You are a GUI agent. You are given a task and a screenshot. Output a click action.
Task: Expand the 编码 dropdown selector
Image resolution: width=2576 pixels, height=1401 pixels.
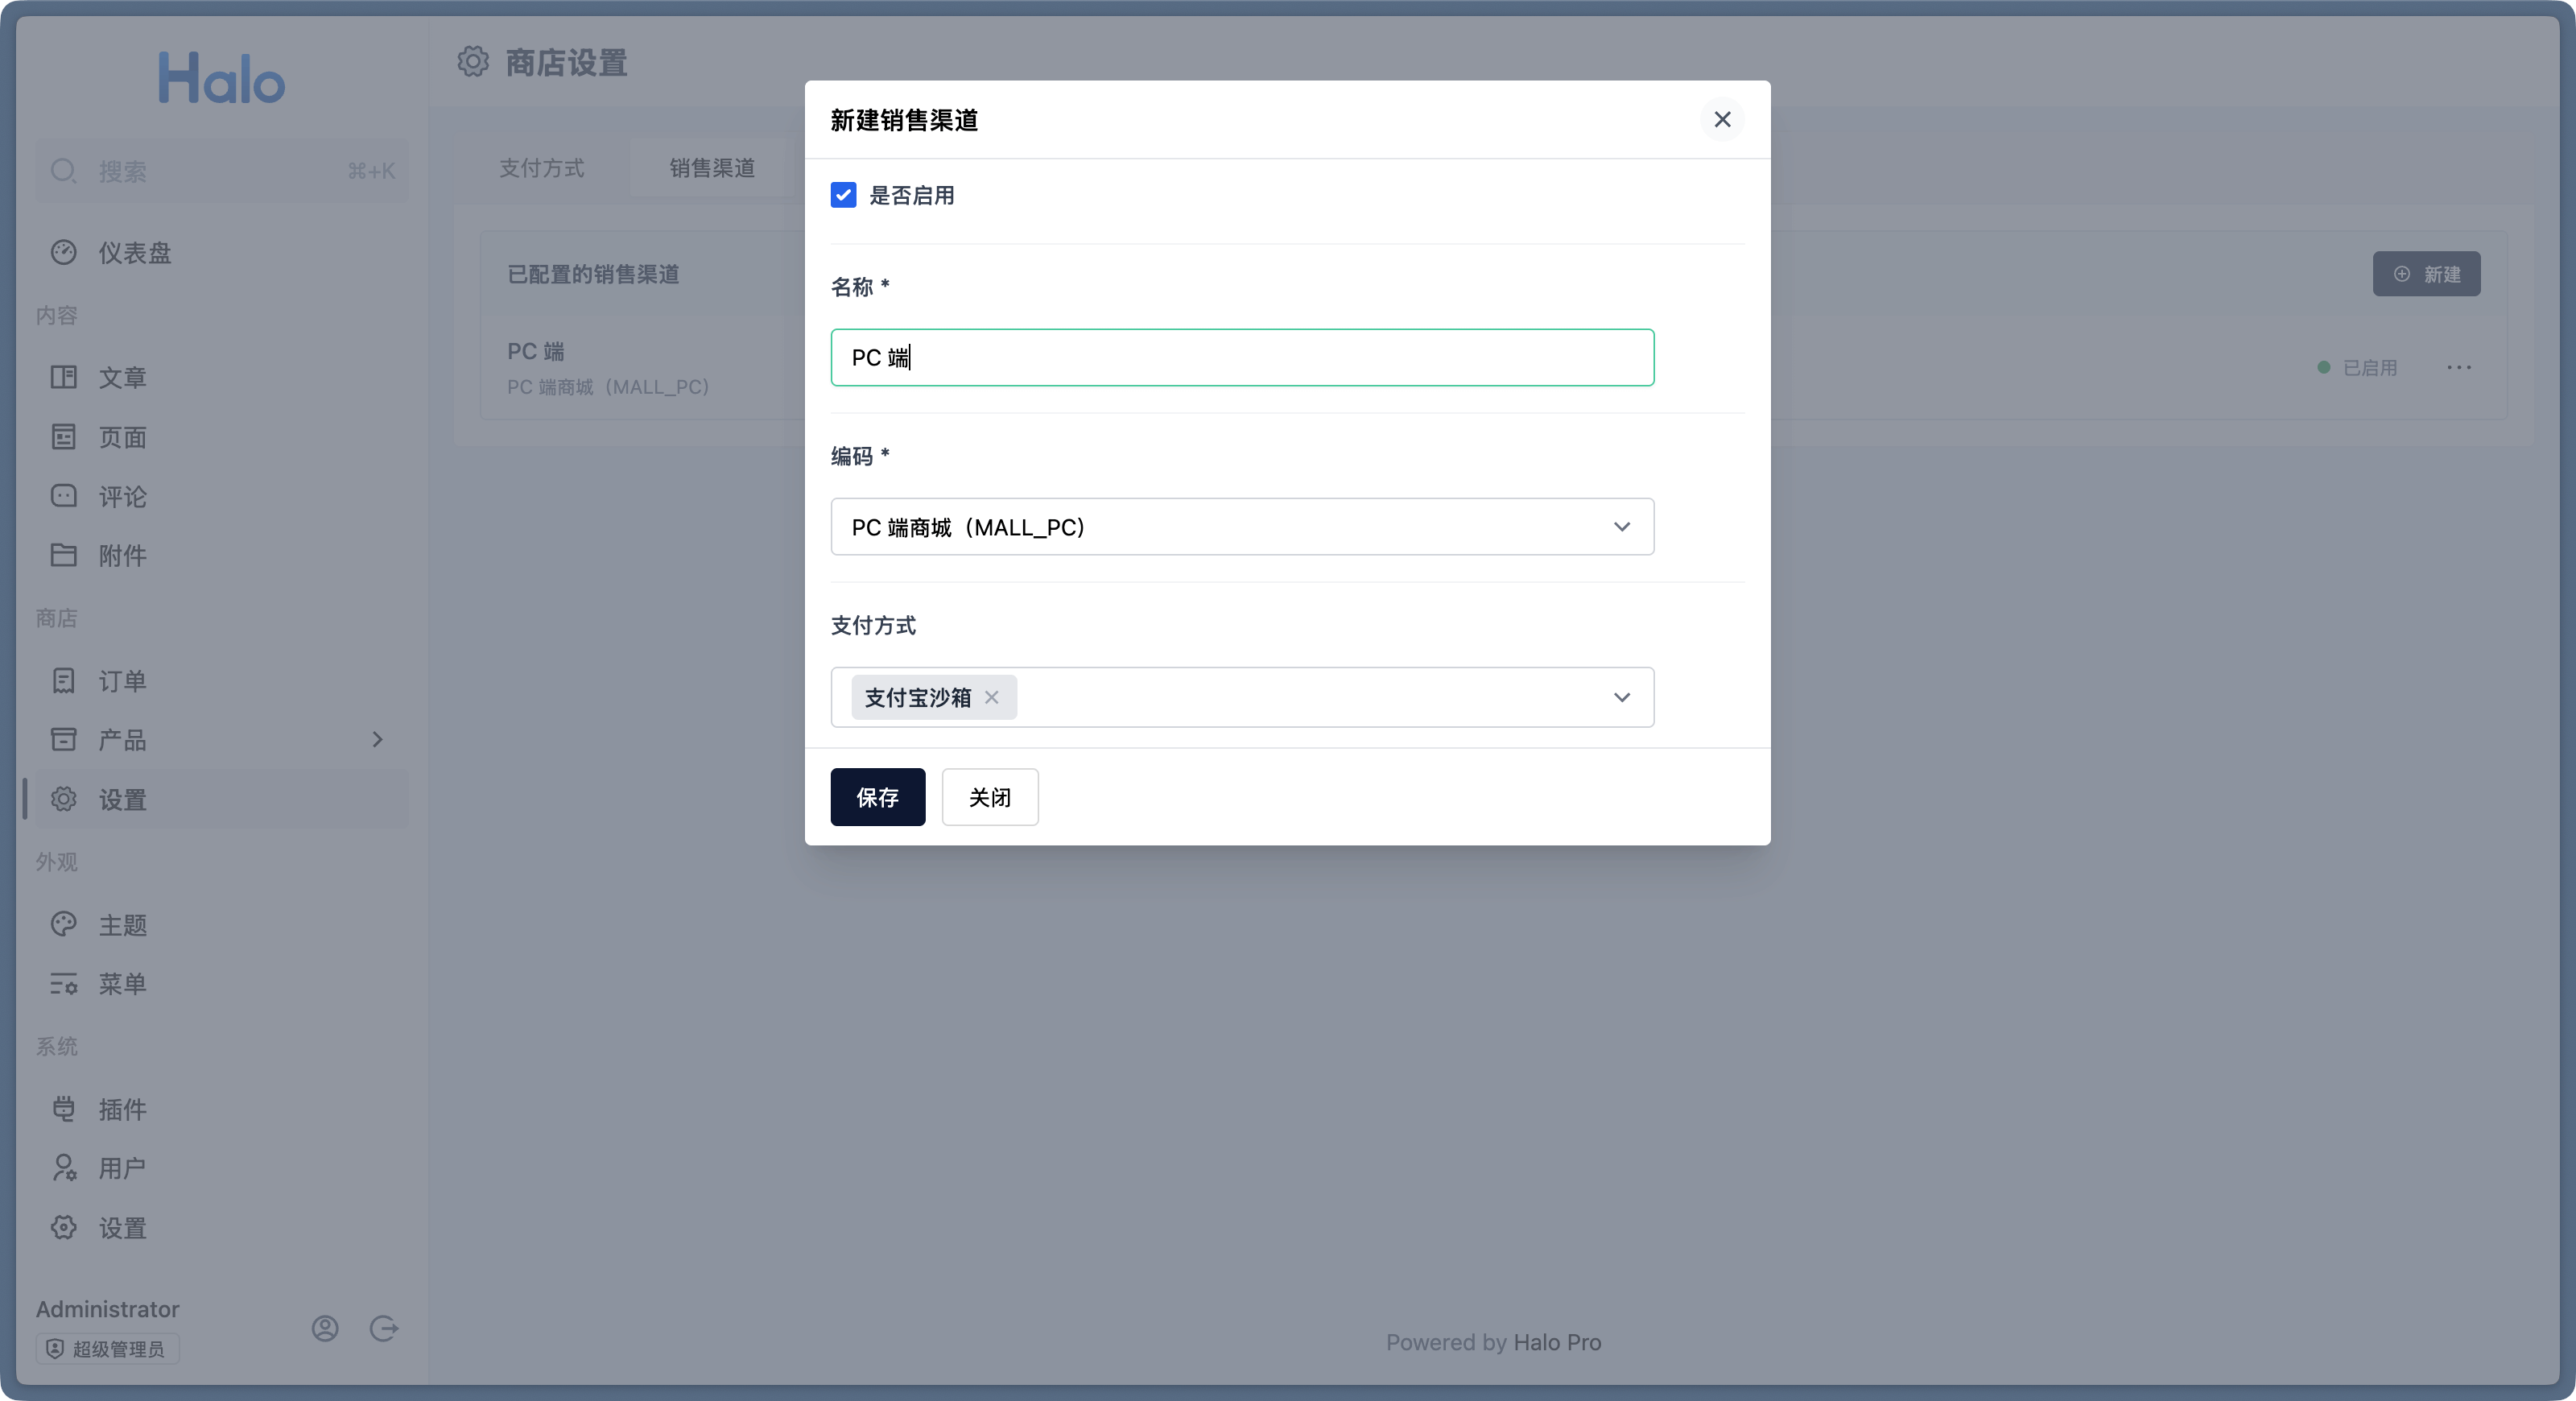coord(1621,527)
